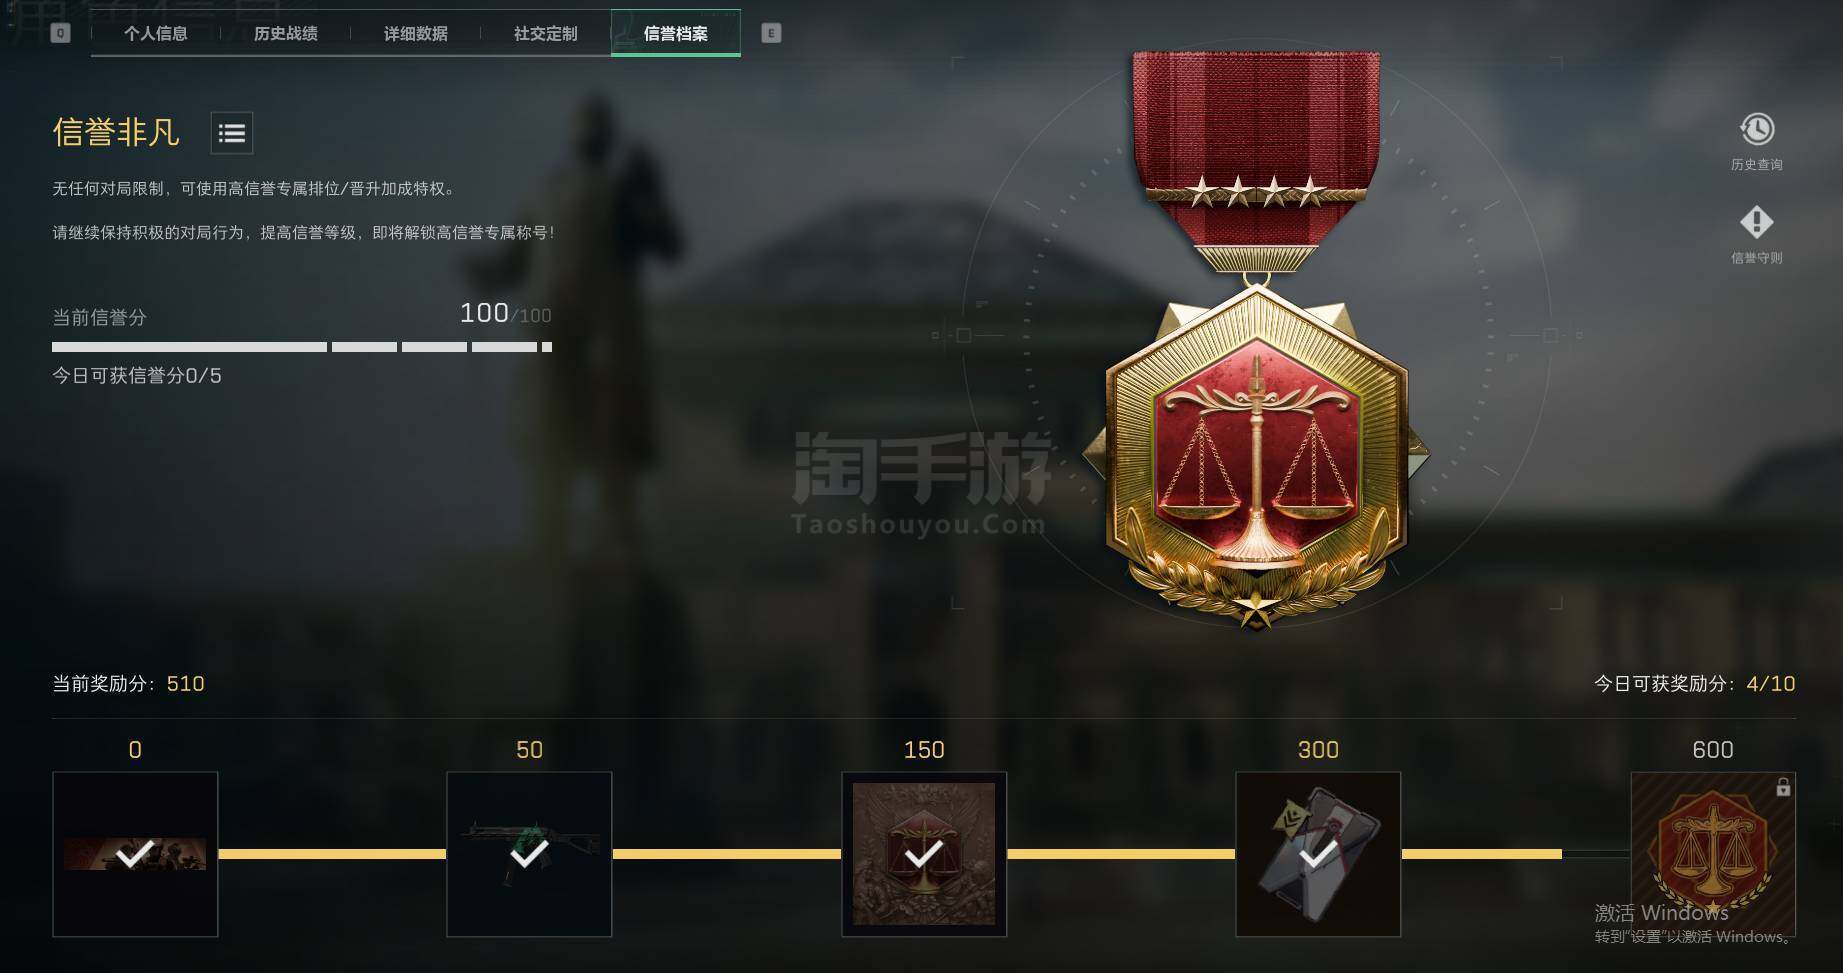Switch to the 个人信息 tab

tap(156, 33)
